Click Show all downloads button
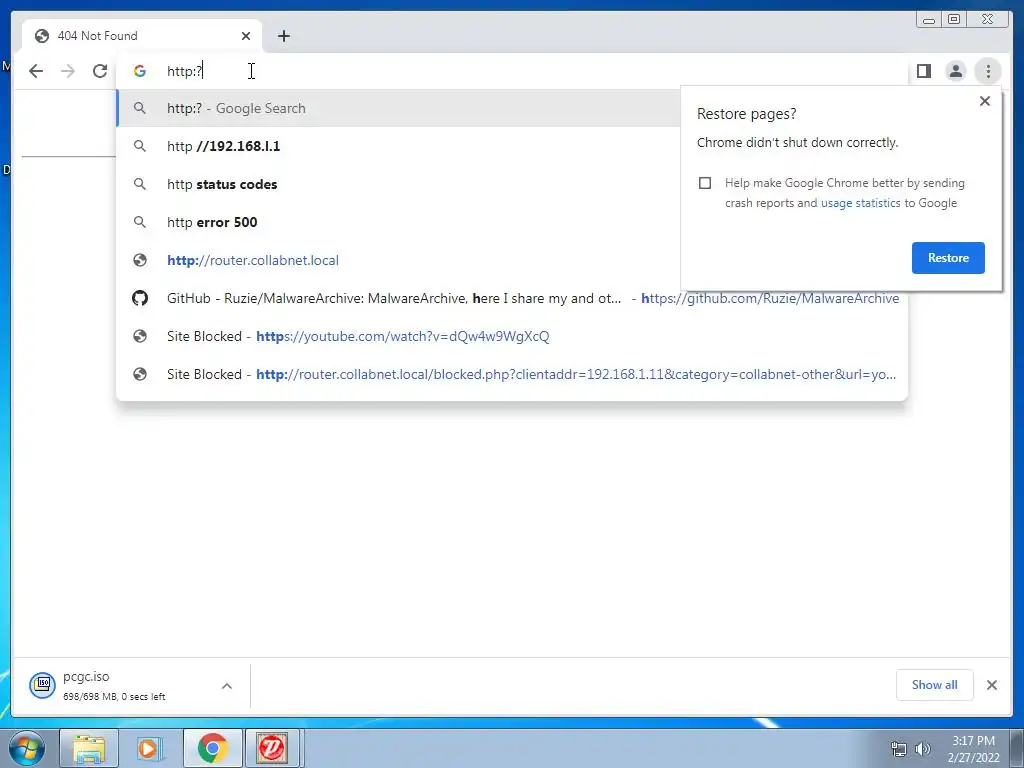The width and height of the screenshot is (1024, 768). 935,685
